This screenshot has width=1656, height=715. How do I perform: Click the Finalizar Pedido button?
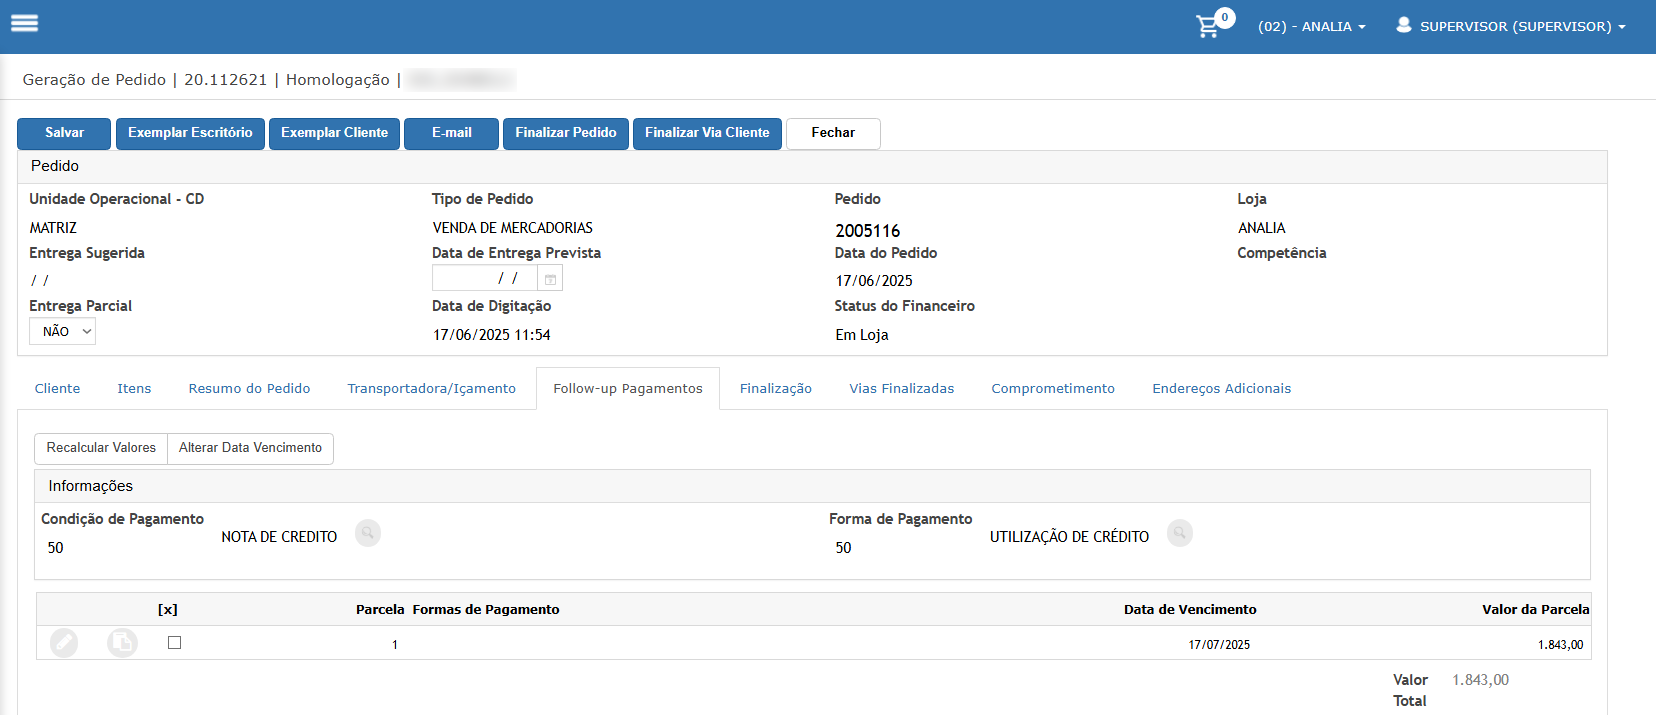click(x=566, y=133)
